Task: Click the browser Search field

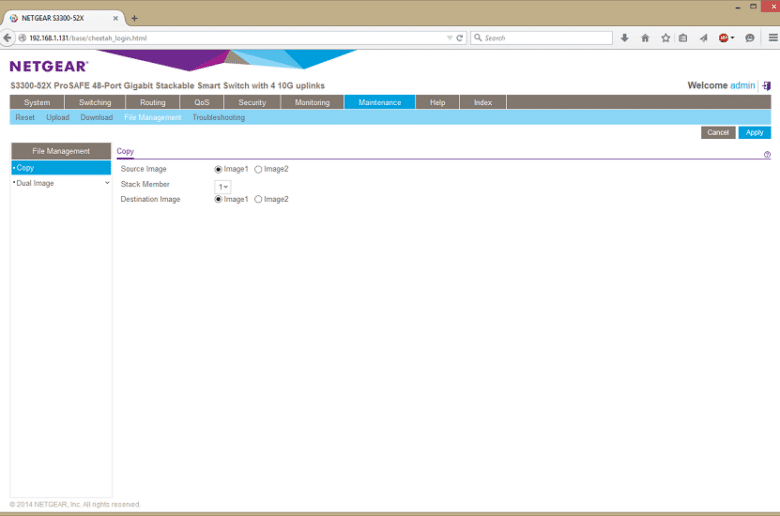Action: point(542,38)
